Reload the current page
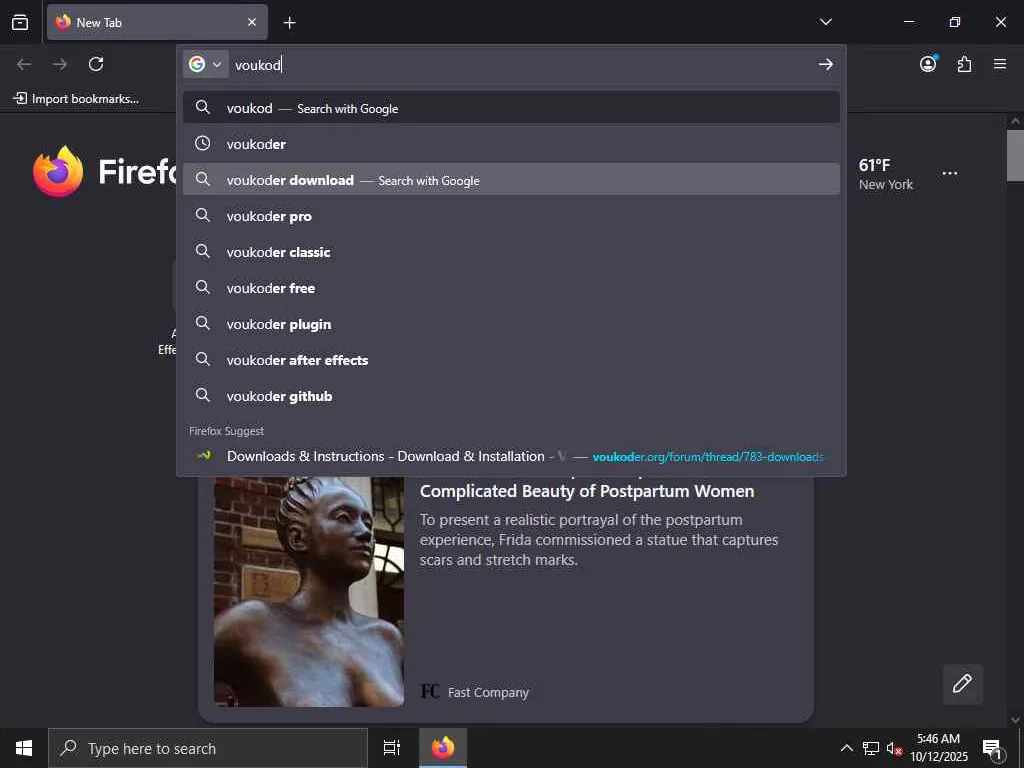Image resolution: width=1024 pixels, height=768 pixels. tap(96, 64)
